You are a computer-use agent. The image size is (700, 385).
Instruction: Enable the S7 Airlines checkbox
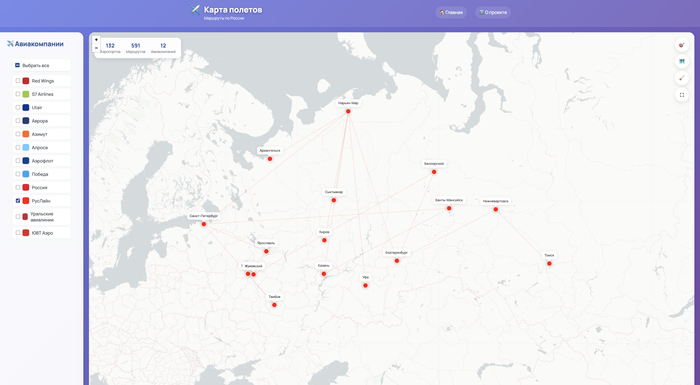point(18,94)
